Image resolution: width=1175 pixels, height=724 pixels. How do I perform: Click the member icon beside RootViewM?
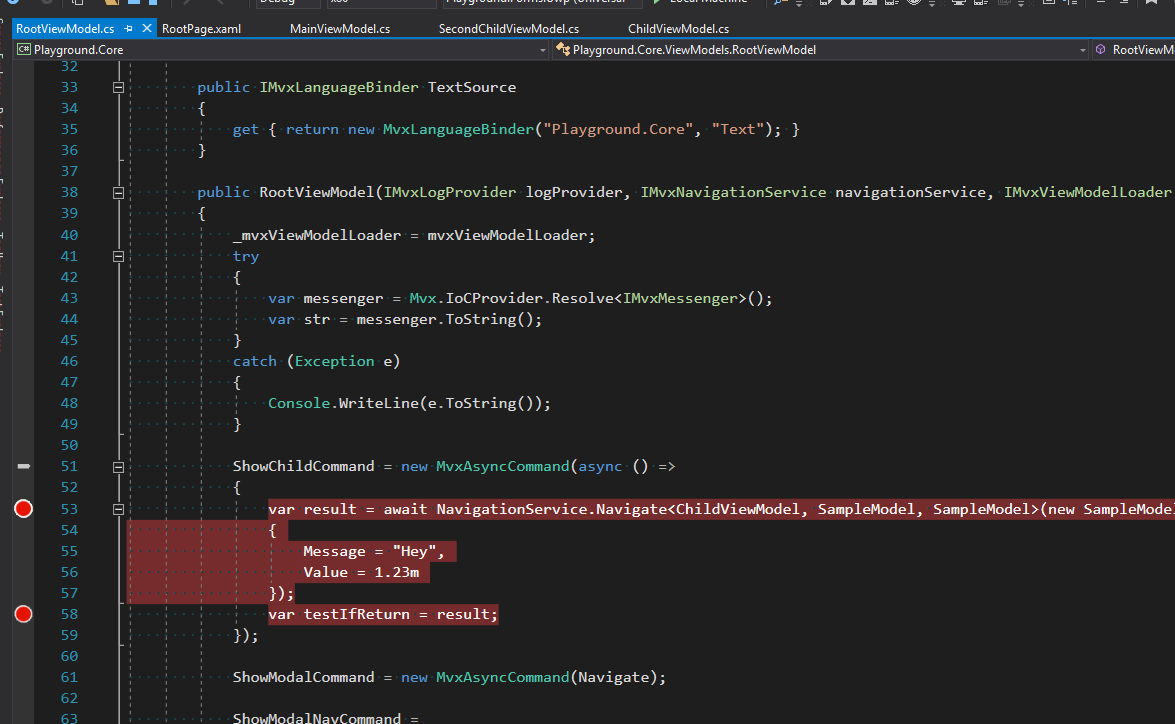click(x=1101, y=49)
